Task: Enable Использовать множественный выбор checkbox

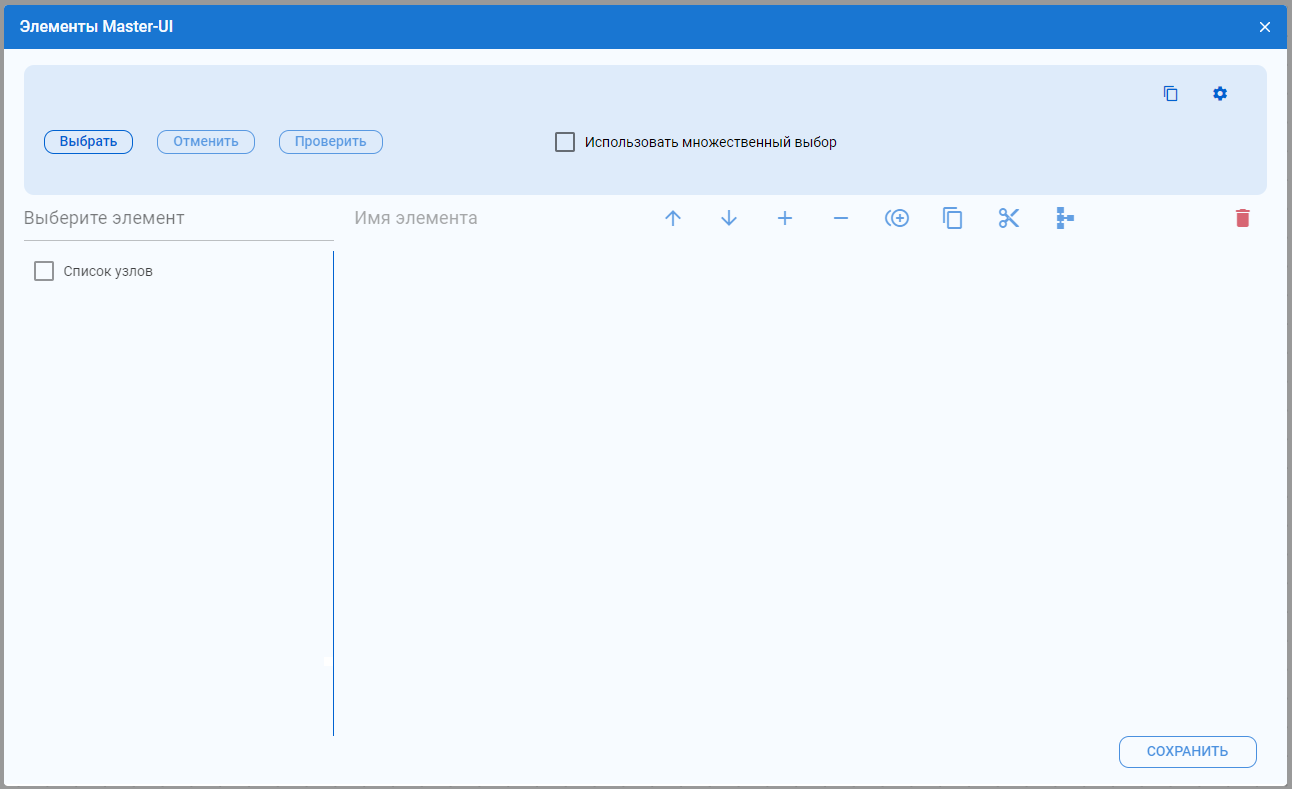Action: (x=565, y=142)
